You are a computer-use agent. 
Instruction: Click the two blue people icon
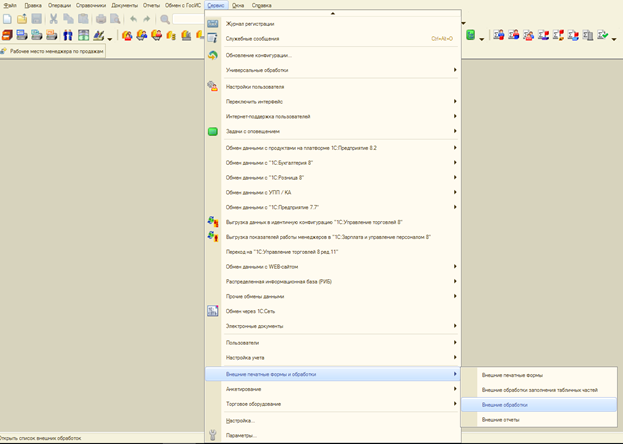pos(68,35)
